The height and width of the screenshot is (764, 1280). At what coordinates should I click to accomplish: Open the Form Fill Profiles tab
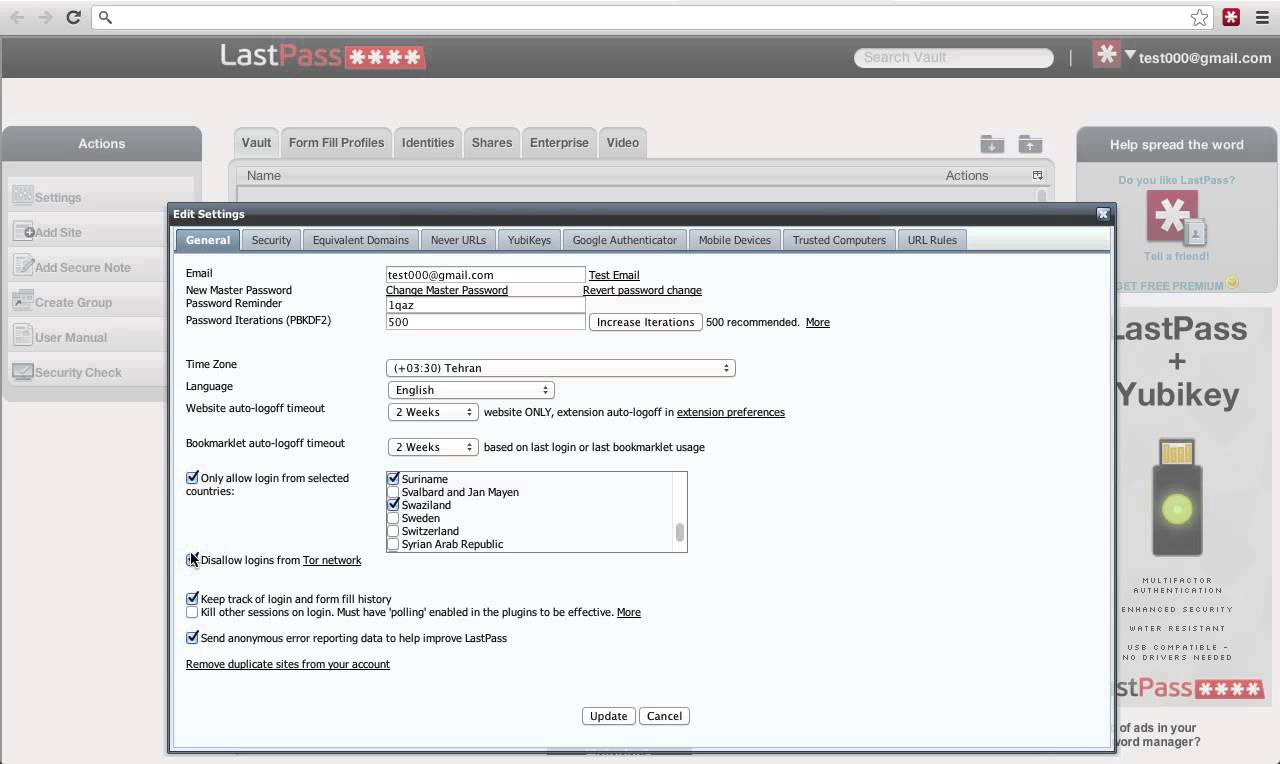click(x=336, y=143)
